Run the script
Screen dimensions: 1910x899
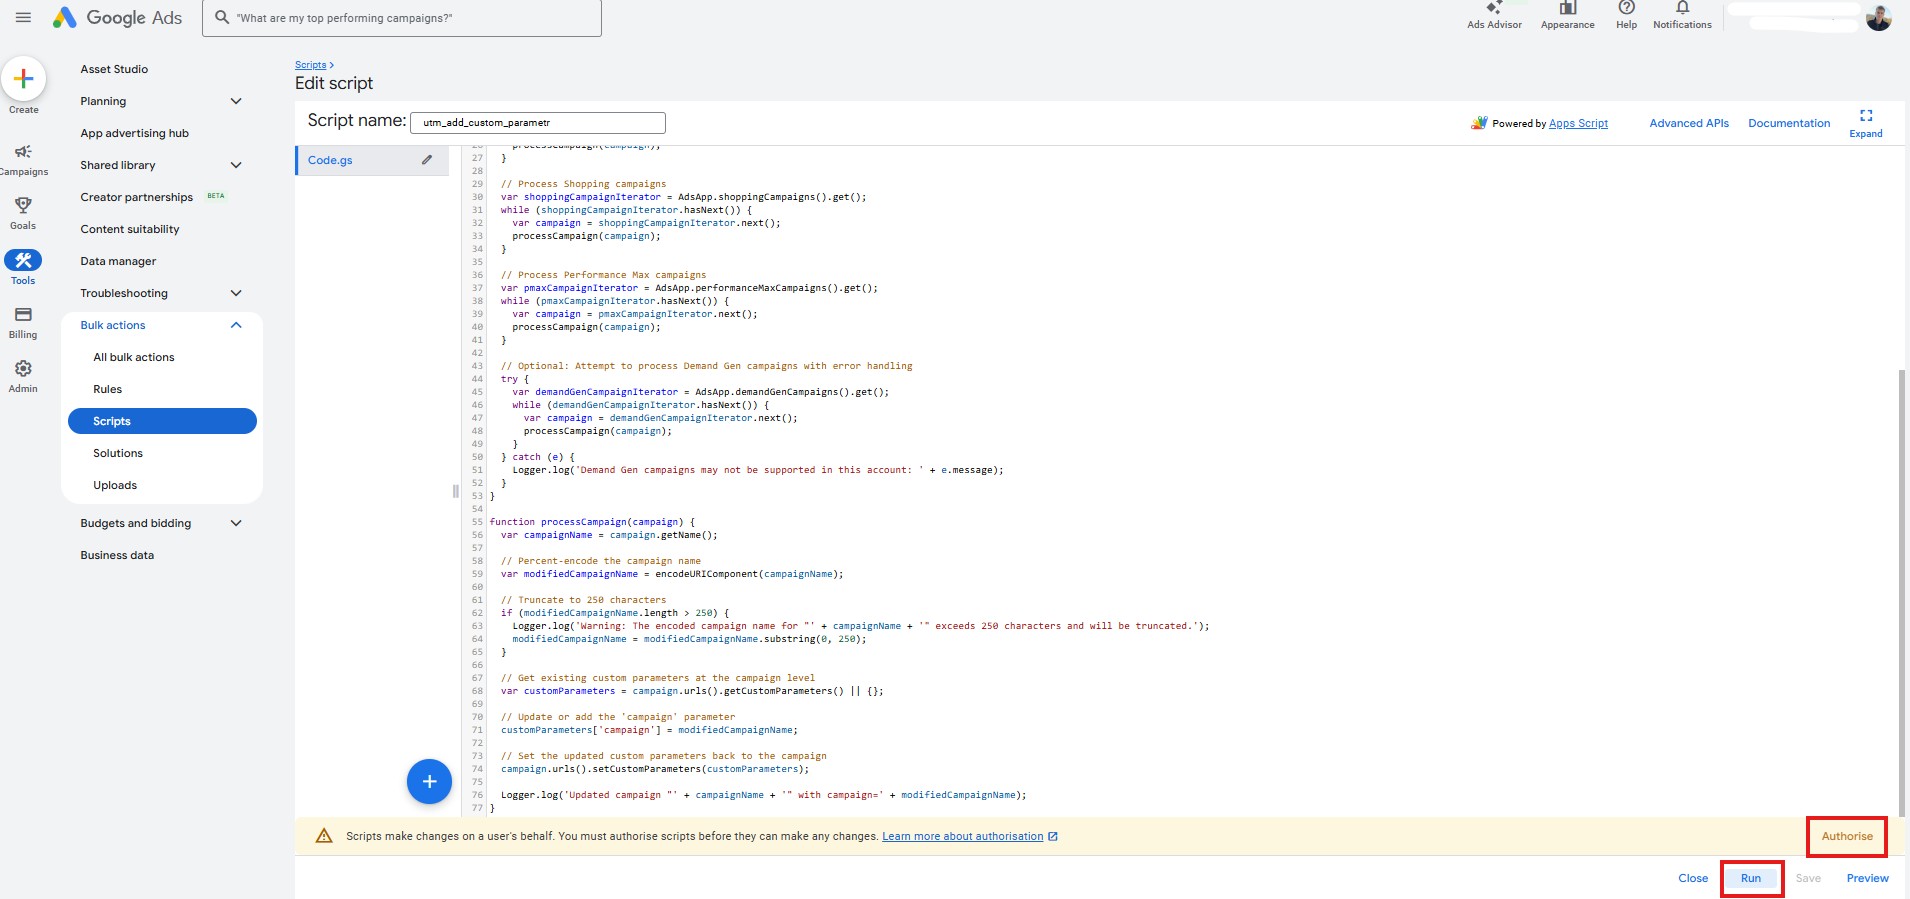tap(1750, 878)
